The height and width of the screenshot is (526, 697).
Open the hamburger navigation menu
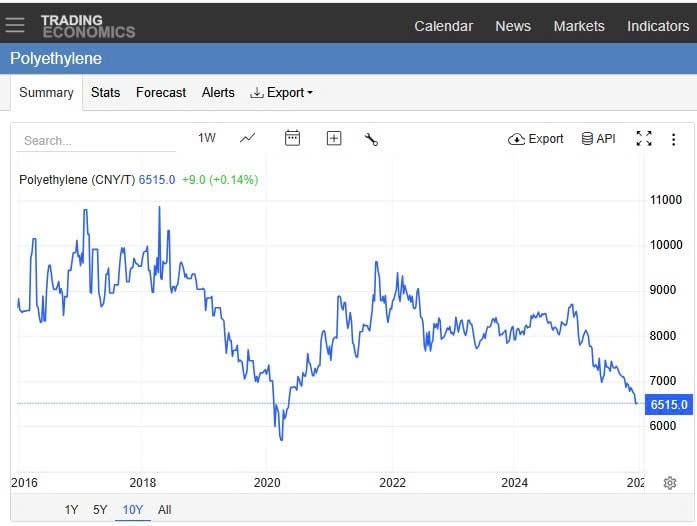coord(15,25)
